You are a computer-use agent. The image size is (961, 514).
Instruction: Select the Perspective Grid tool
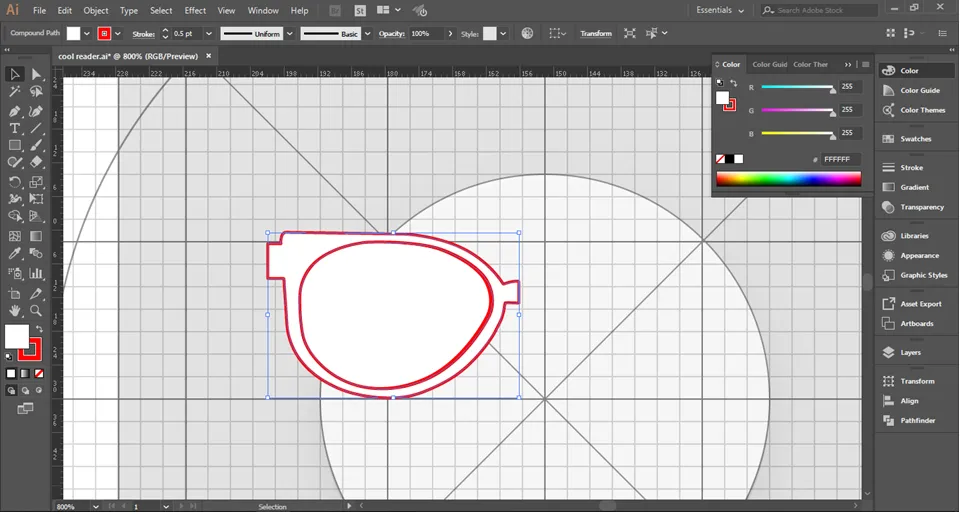(x=36, y=217)
